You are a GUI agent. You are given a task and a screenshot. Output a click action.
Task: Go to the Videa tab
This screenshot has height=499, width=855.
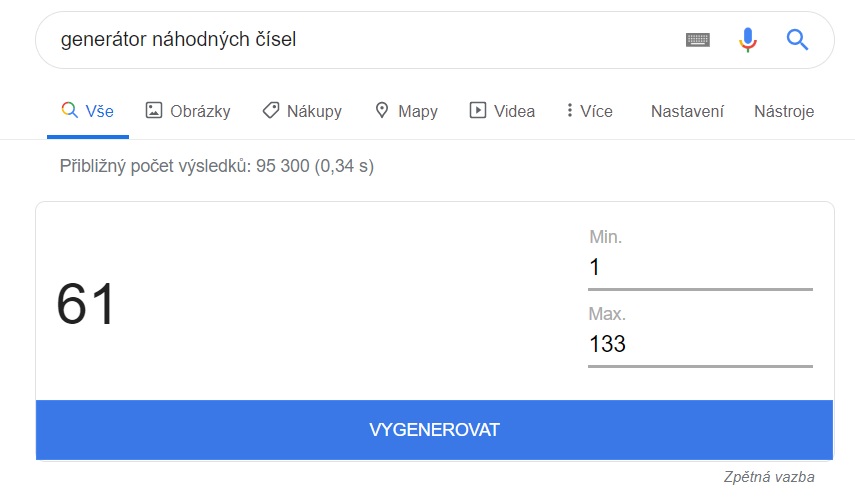(x=502, y=111)
